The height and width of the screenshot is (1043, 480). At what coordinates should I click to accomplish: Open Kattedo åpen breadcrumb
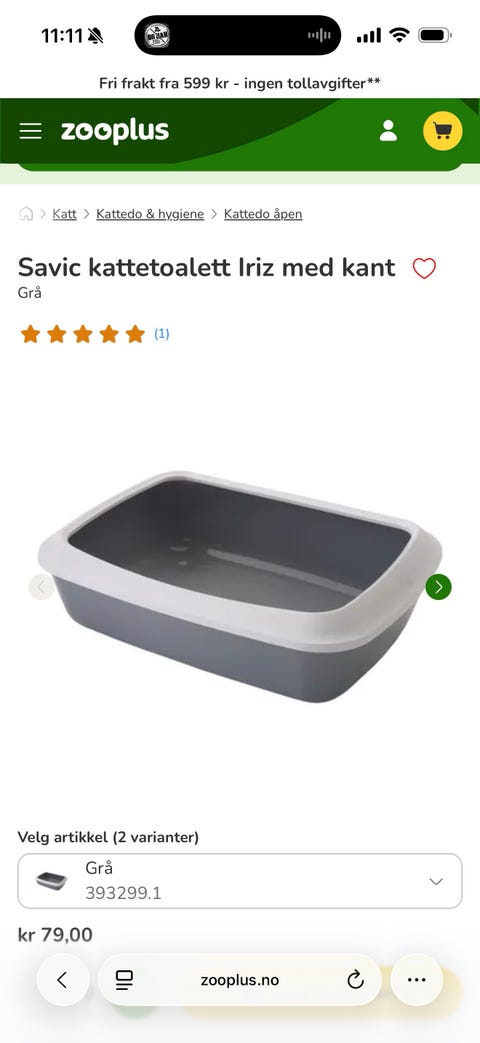pyautogui.click(x=263, y=214)
